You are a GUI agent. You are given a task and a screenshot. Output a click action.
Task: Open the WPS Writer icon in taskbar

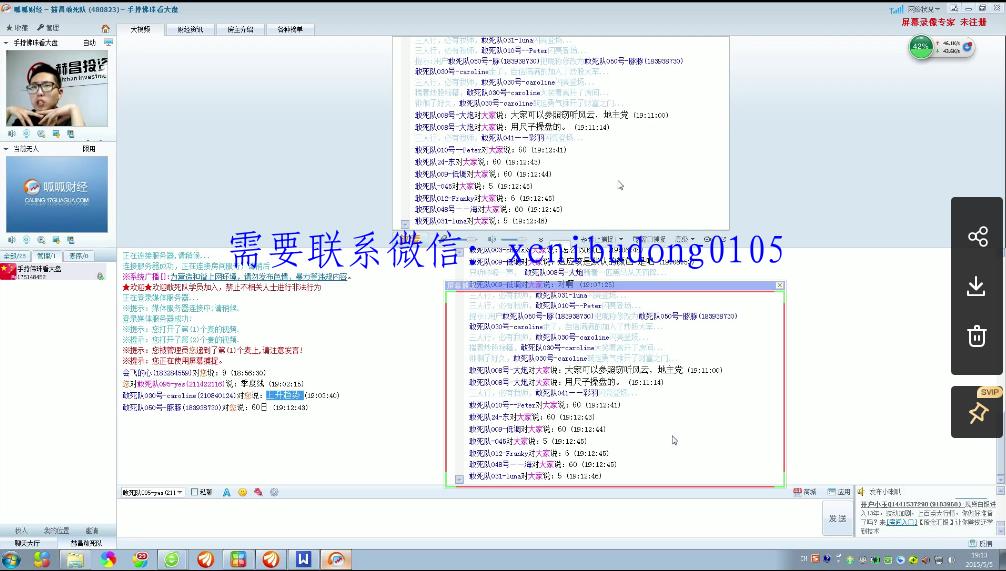[302, 559]
